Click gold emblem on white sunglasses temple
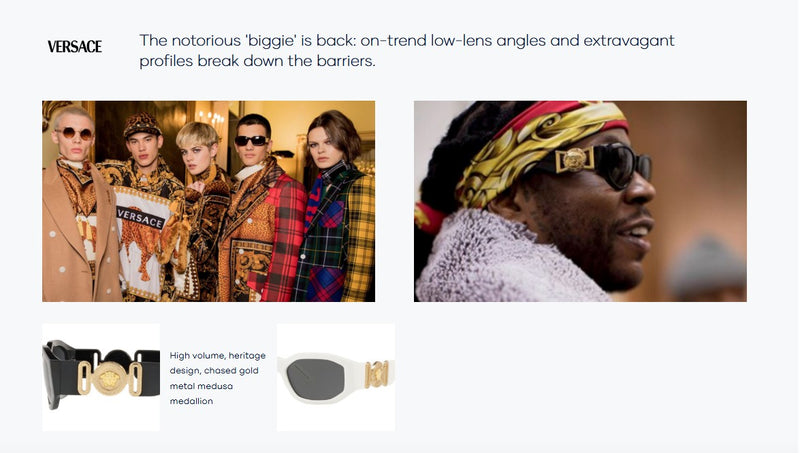Viewport: 800px width, 453px height. click(x=377, y=374)
